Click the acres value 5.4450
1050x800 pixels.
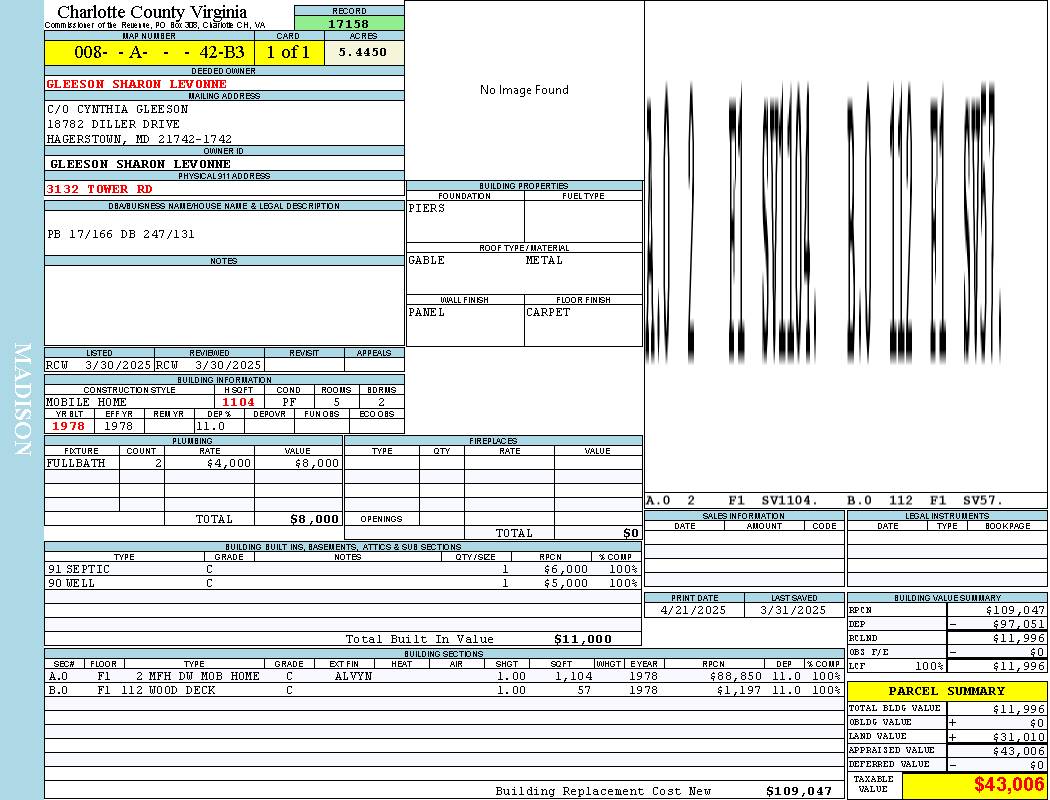tap(362, 52)
